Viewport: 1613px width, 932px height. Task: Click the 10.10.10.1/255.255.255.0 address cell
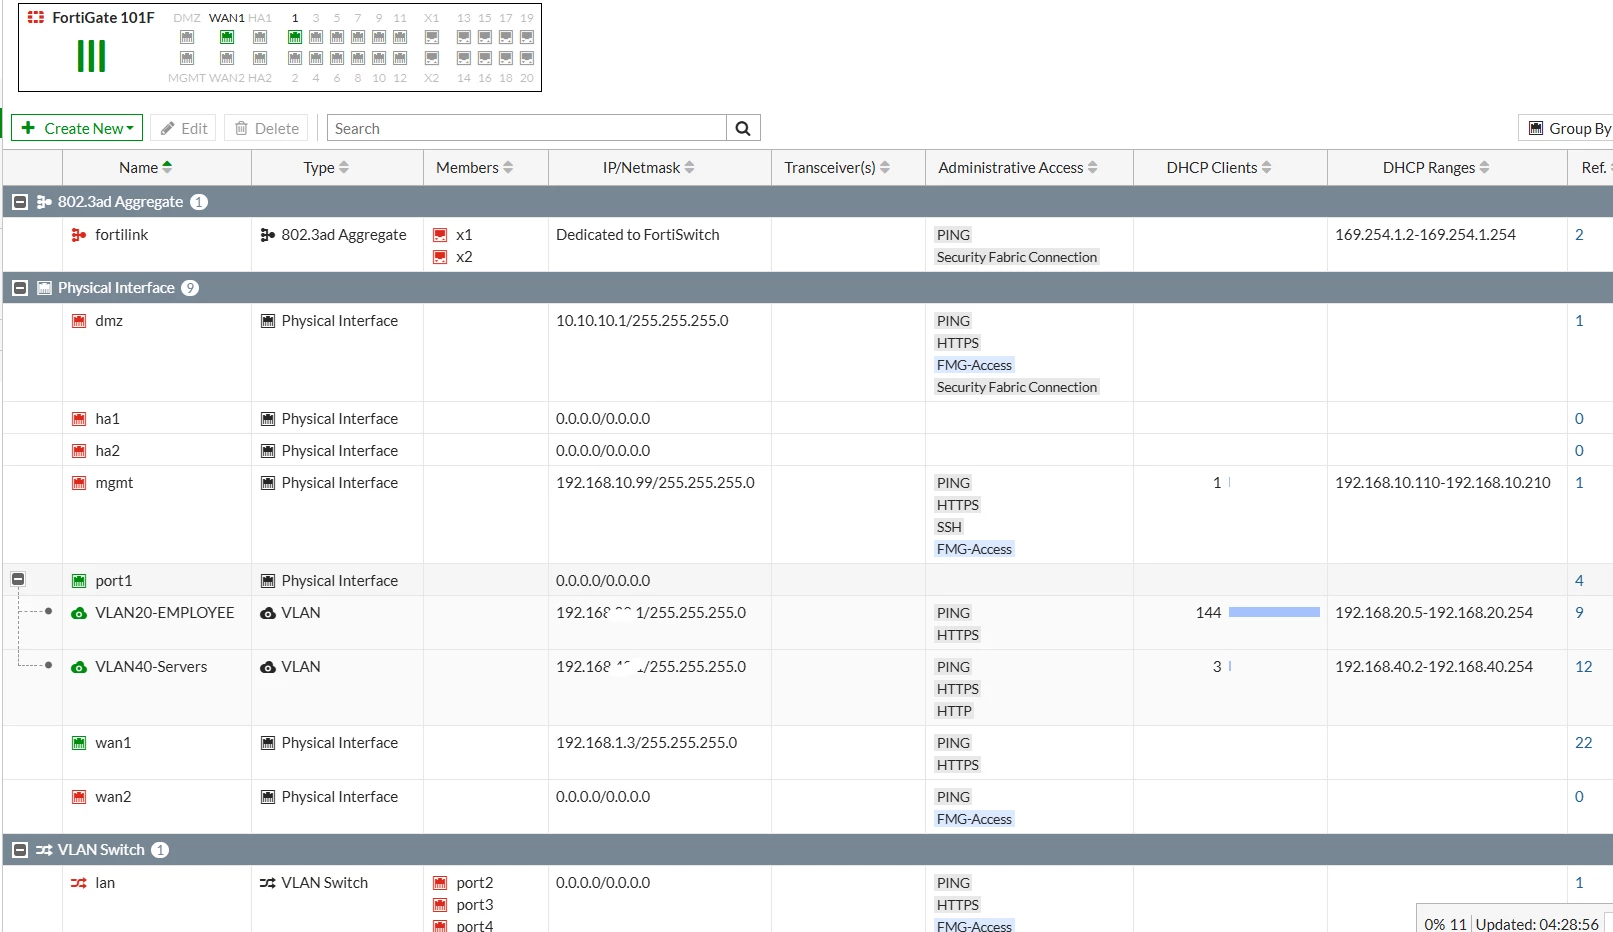[x=642, y=321]
